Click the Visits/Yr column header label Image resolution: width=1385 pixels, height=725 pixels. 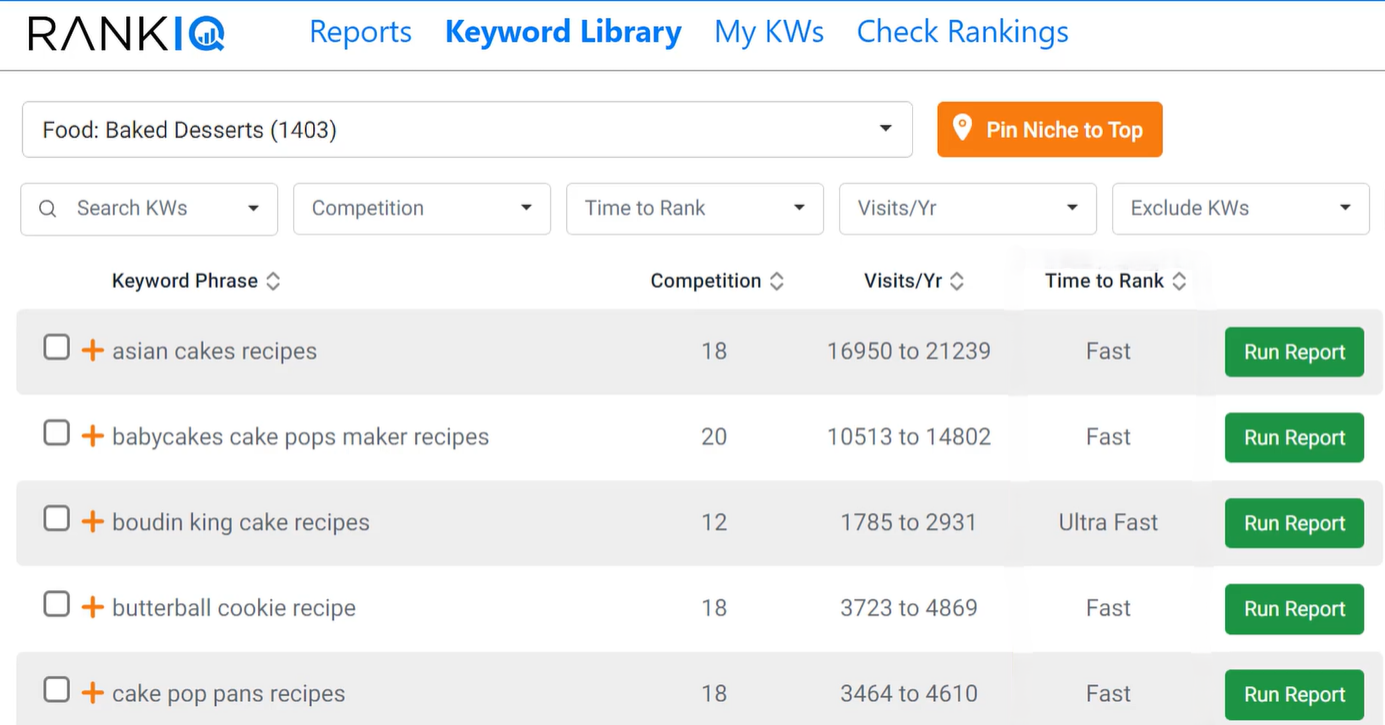(903, 281)
